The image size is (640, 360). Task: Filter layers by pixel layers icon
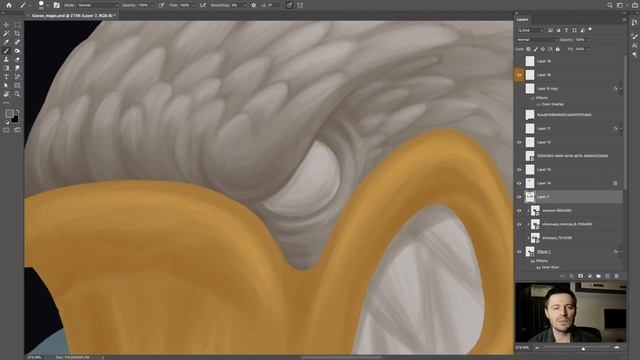pyautogui.click(x=550, y=30)
